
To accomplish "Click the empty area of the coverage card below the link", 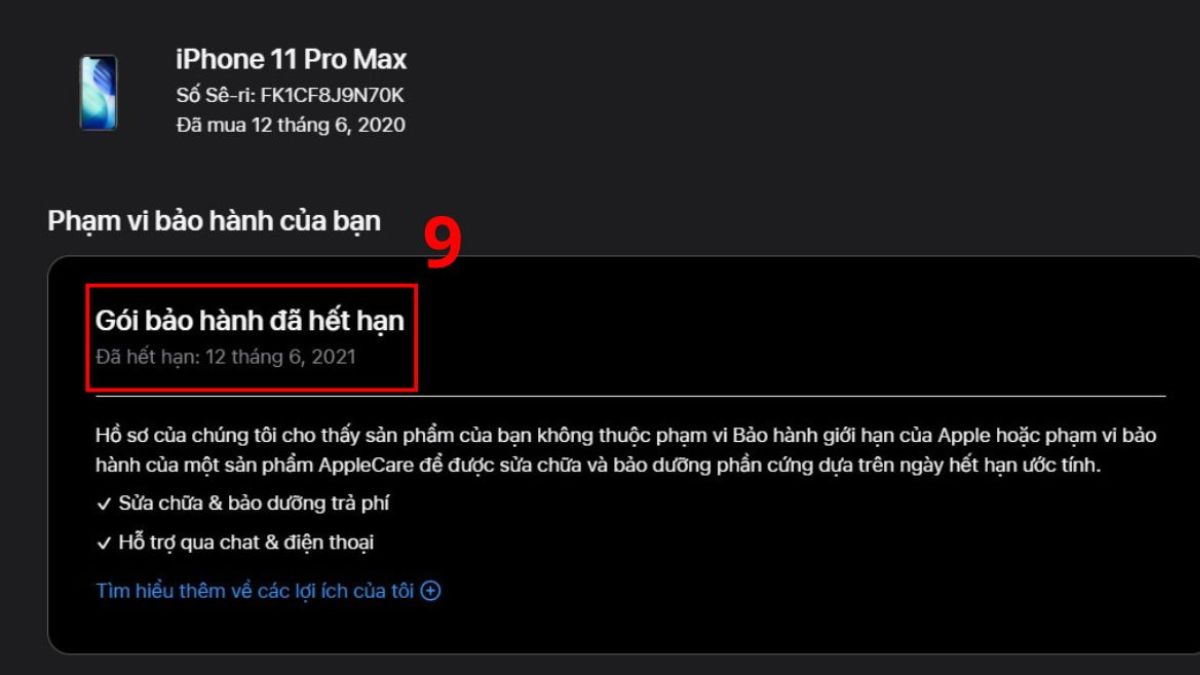I will click(620, 628).
